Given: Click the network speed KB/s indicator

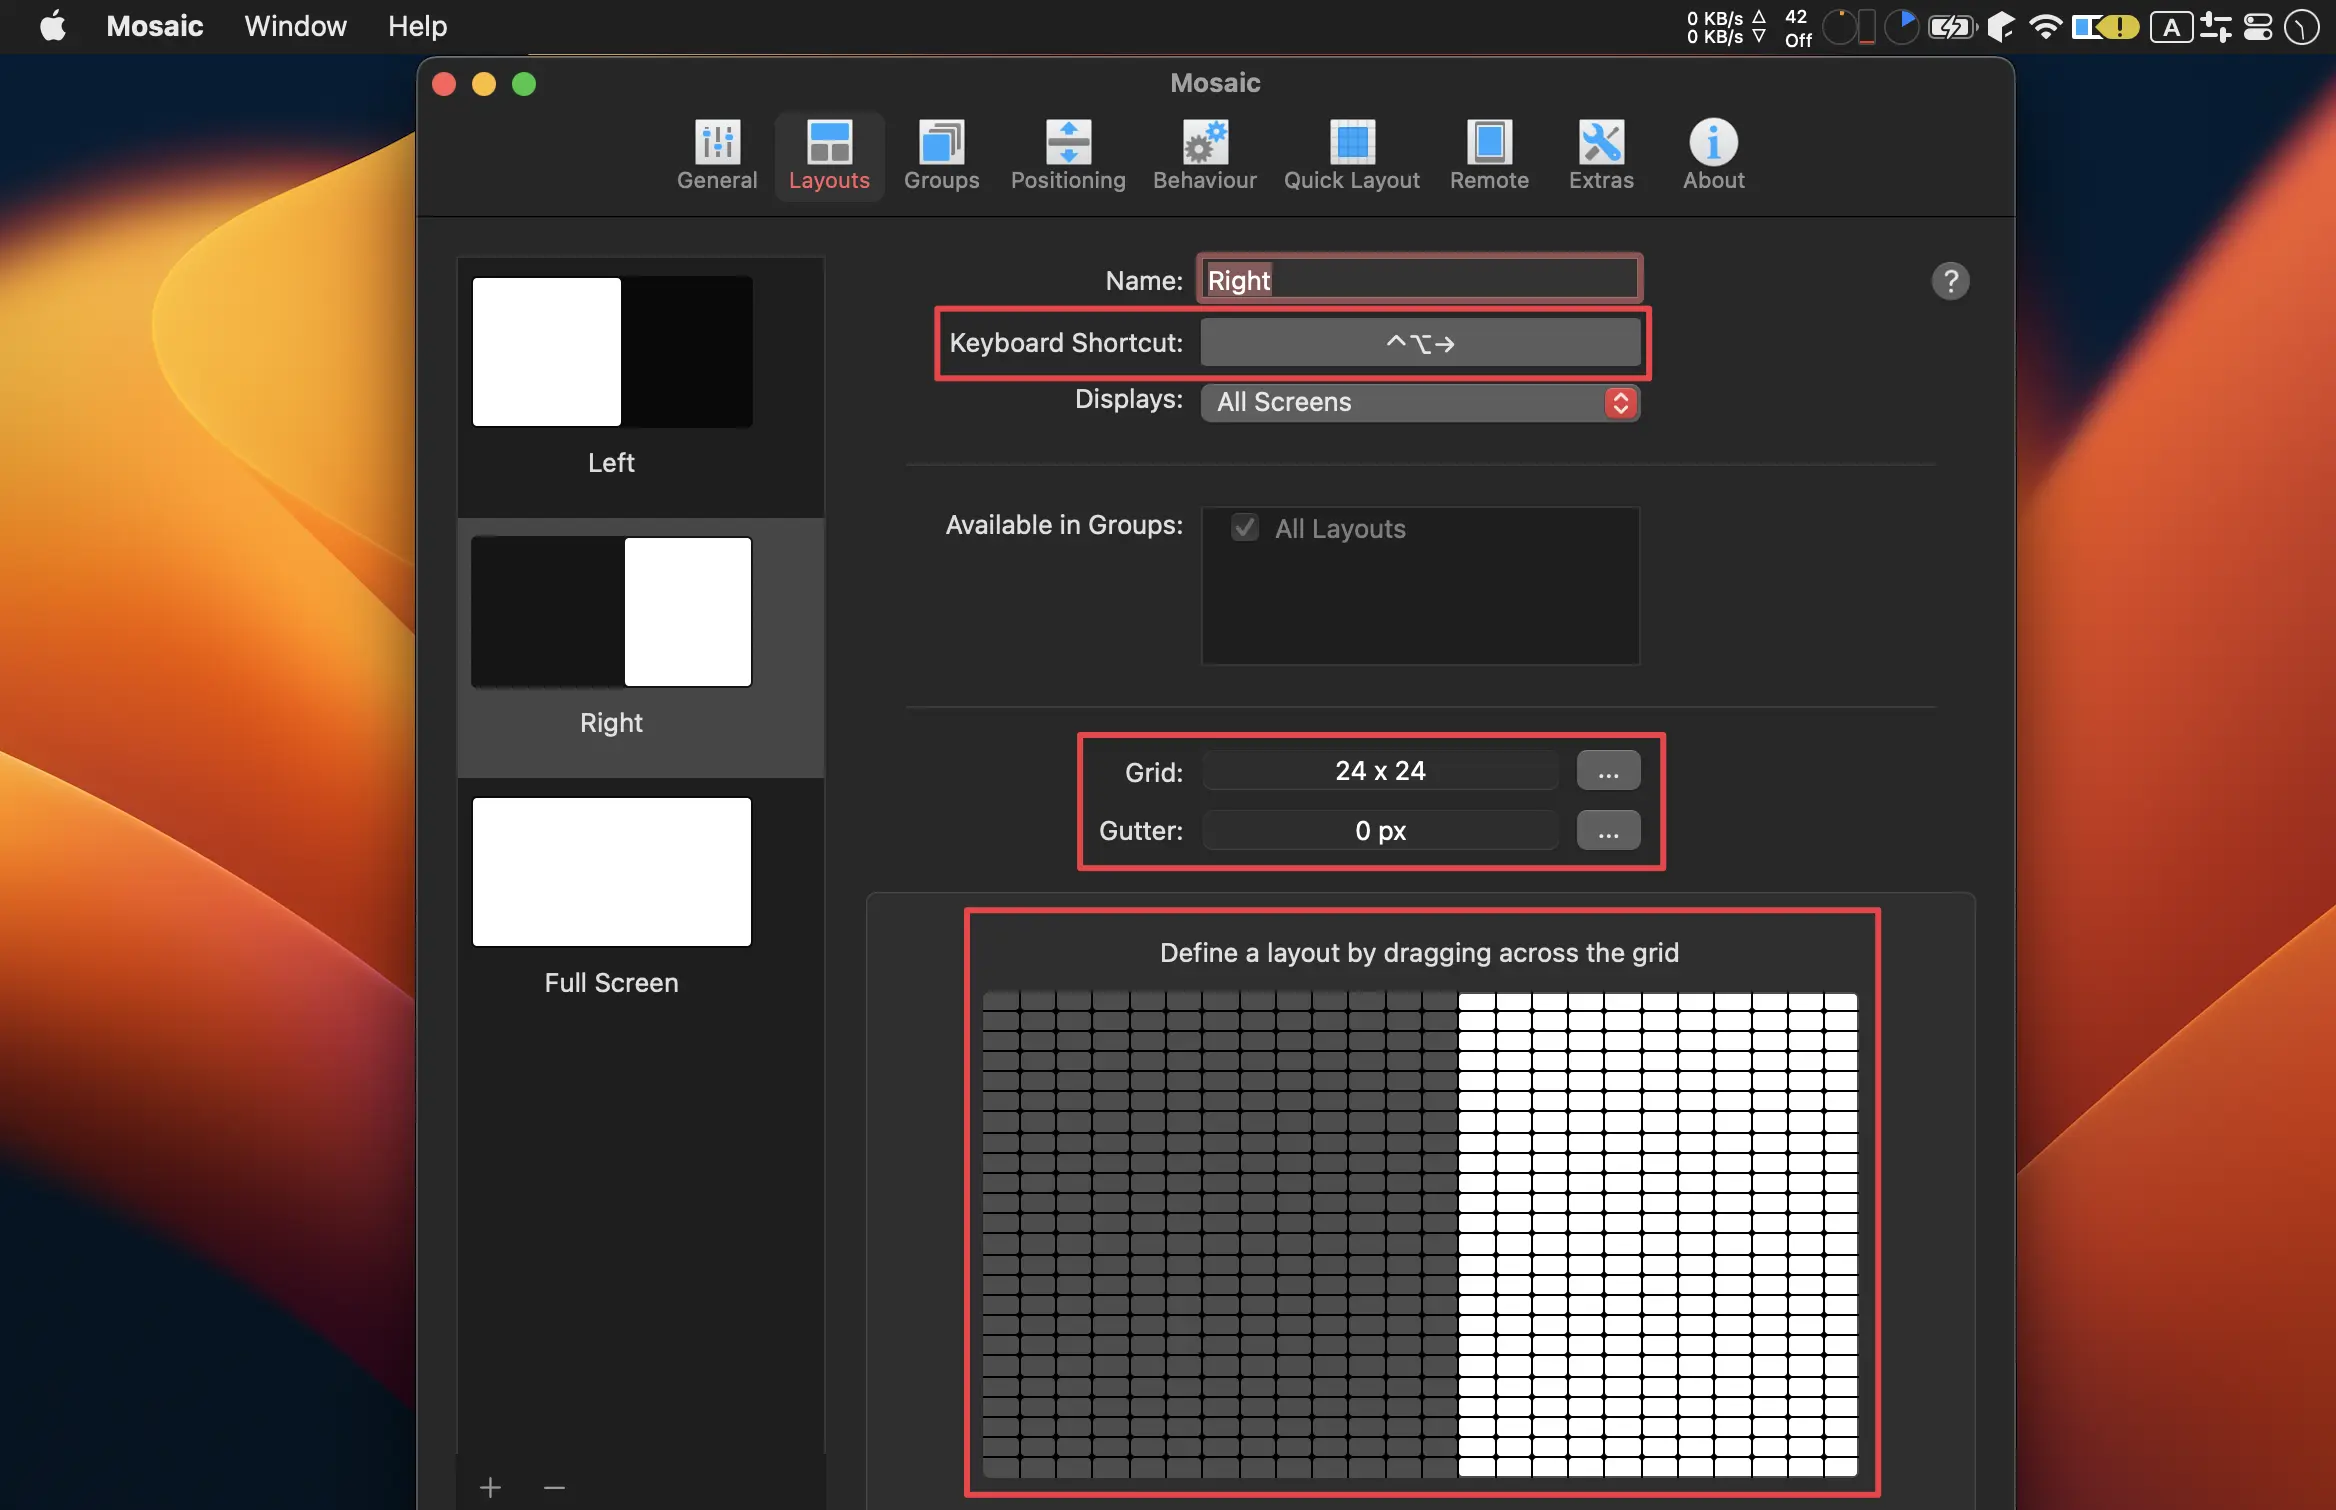Looking at the screenshot, I should tap(1726, 27).
